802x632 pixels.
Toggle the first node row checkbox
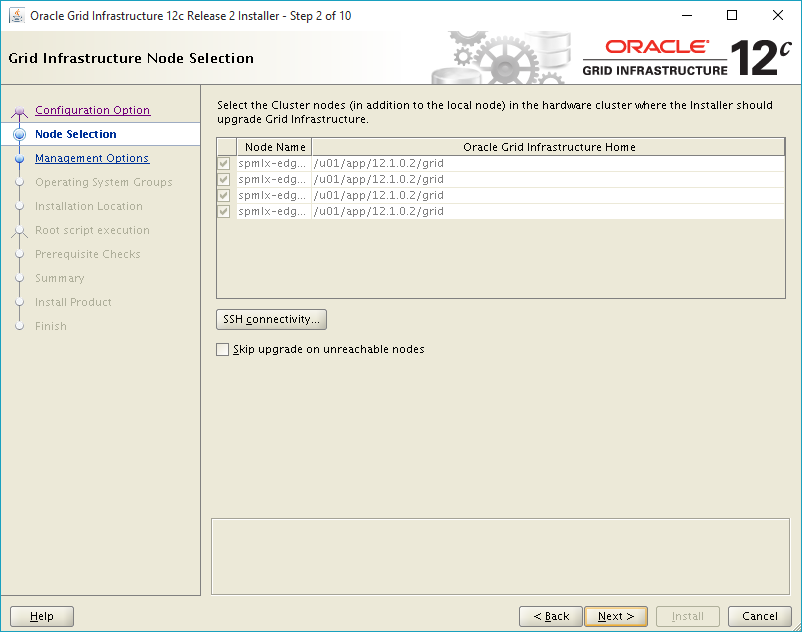click(224, 164)
